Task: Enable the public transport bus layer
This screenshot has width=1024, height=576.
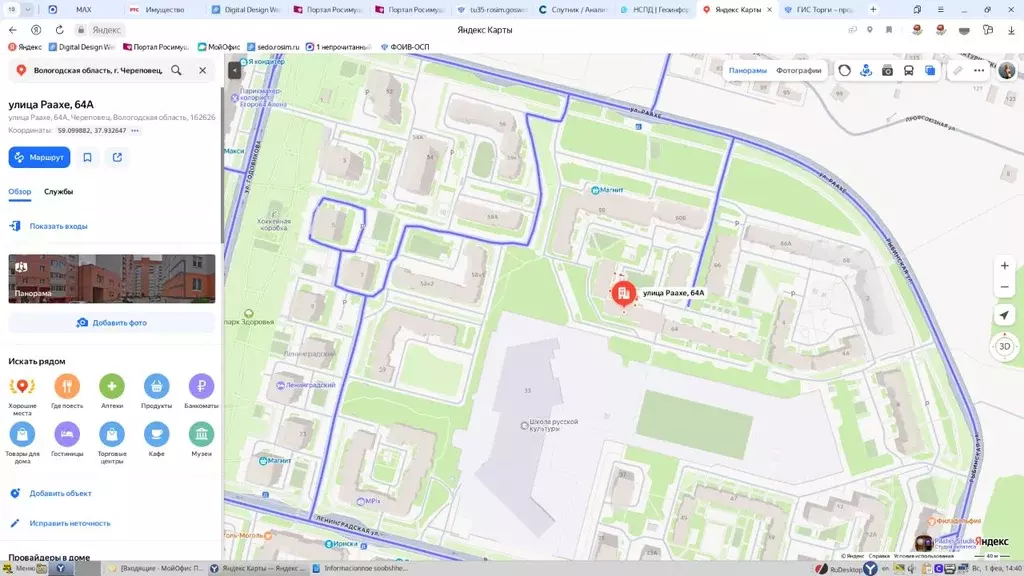Action: click(908, 70)
